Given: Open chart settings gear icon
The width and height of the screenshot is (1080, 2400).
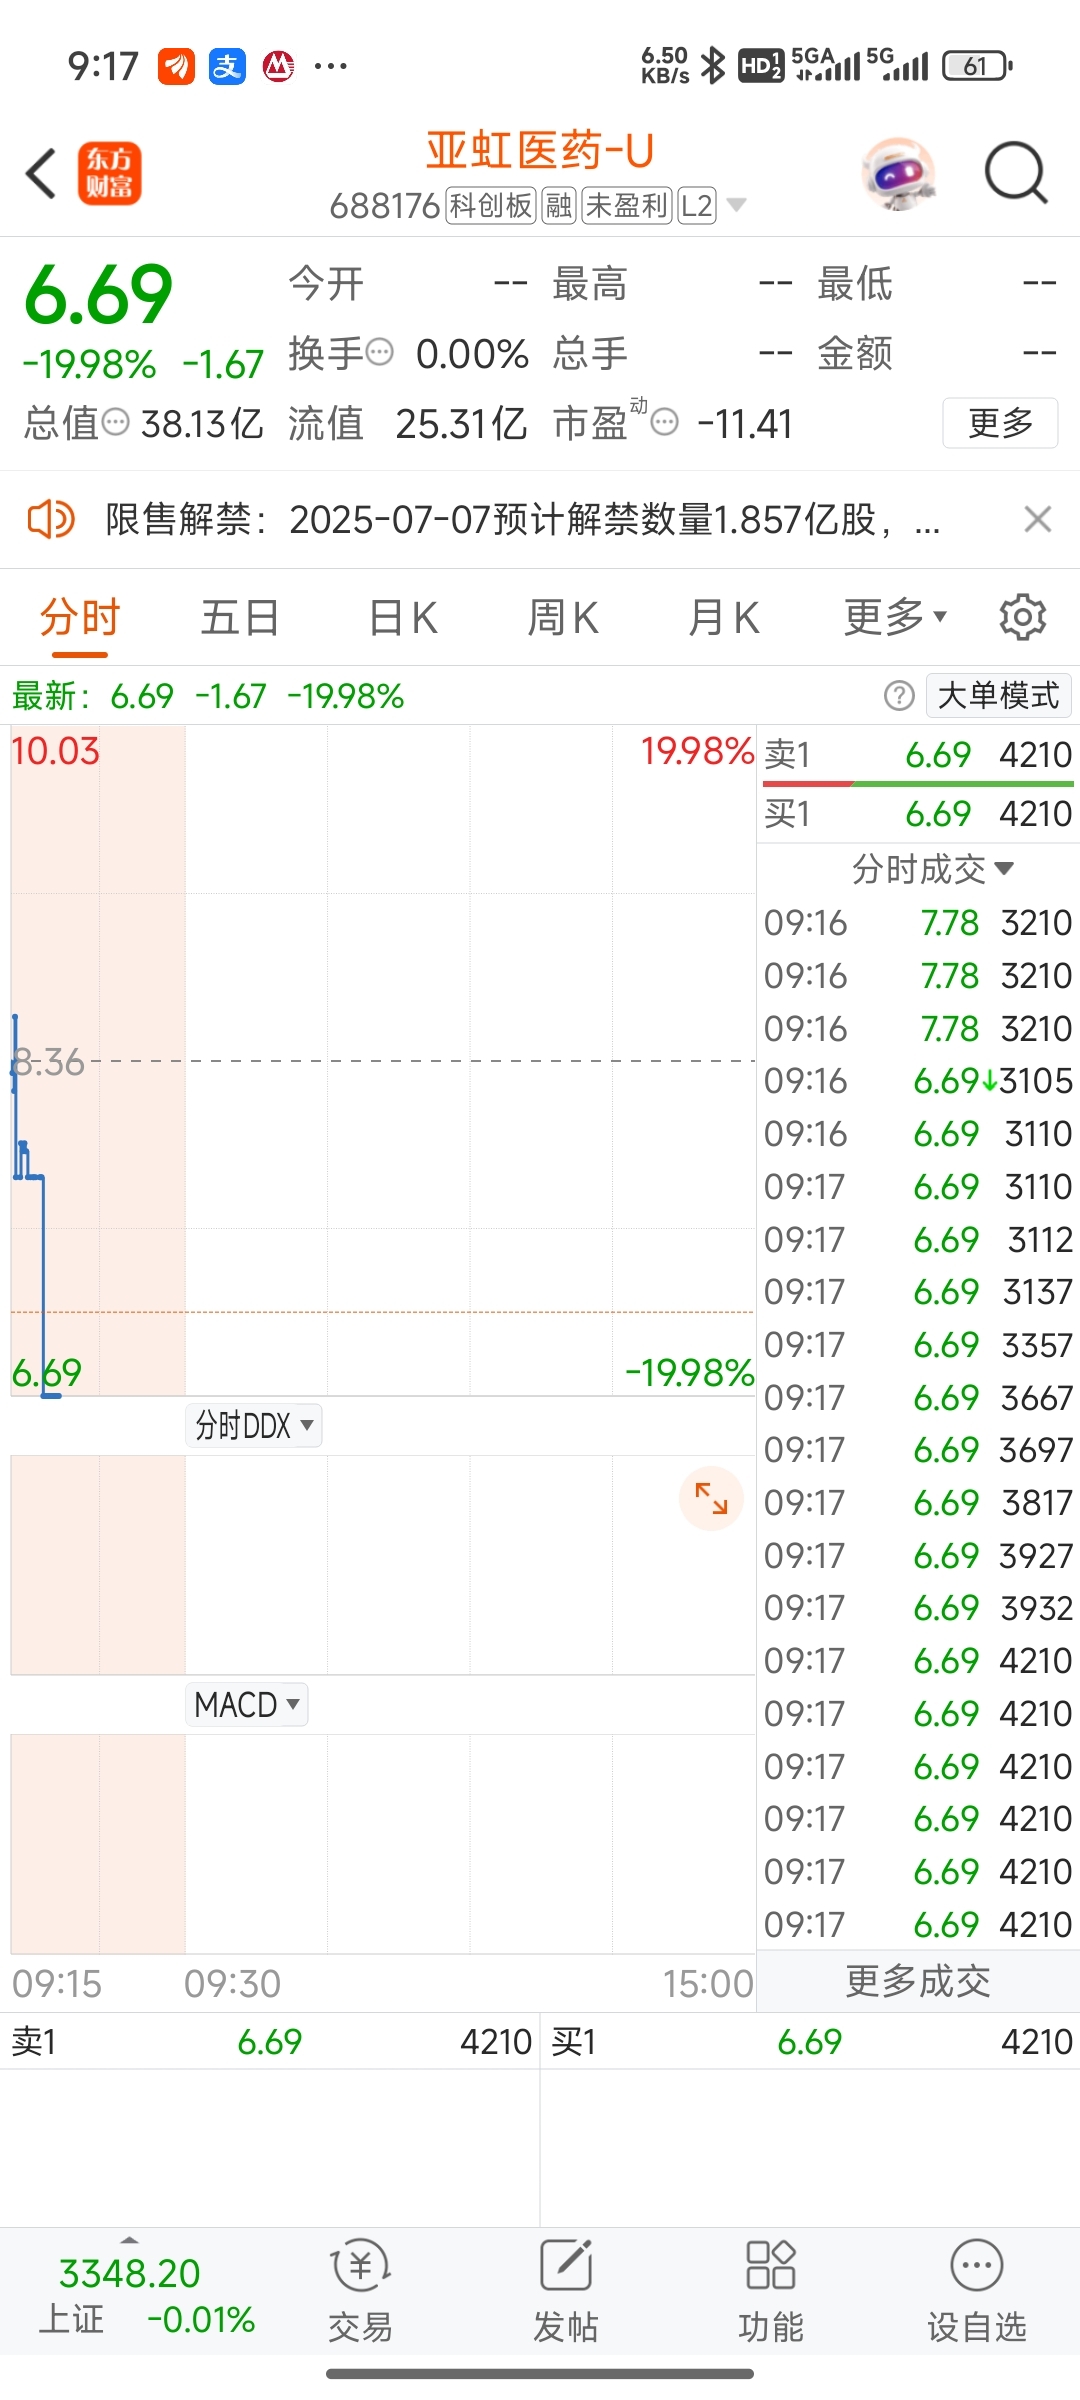Looking at the screenshot, I should coord(1022,617).
